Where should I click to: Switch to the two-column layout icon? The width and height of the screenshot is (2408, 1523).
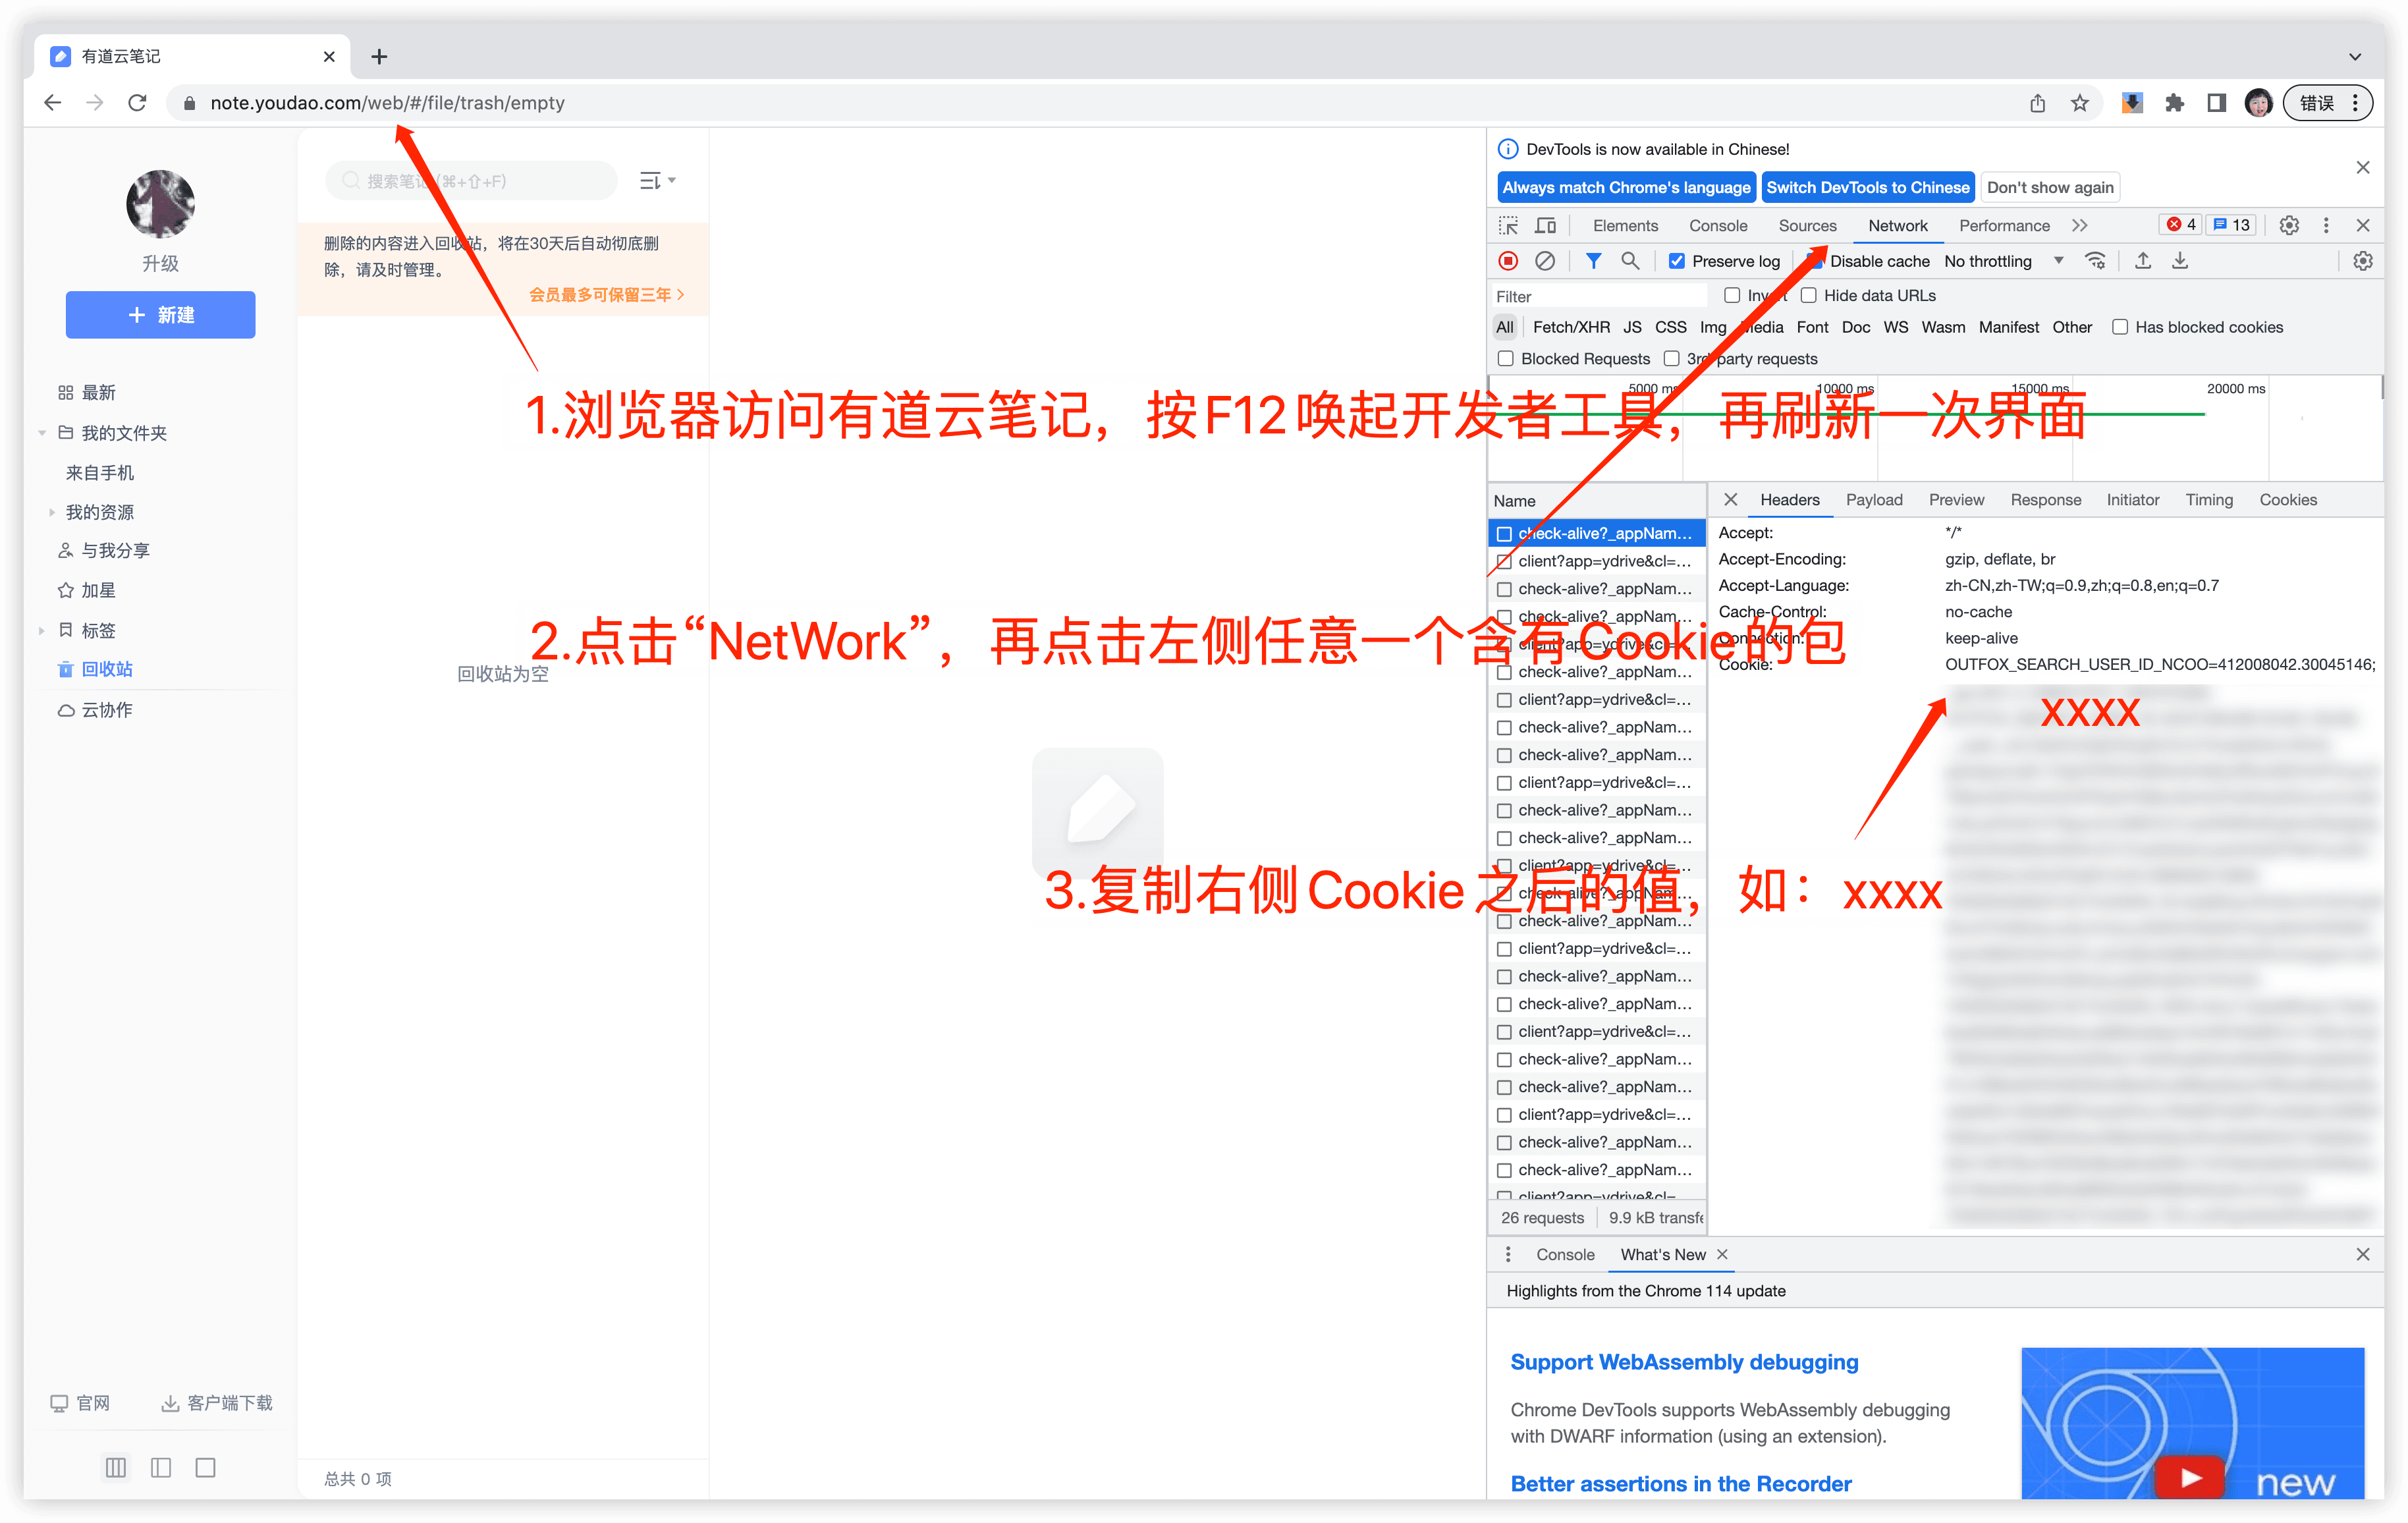tap(161, 1468)
